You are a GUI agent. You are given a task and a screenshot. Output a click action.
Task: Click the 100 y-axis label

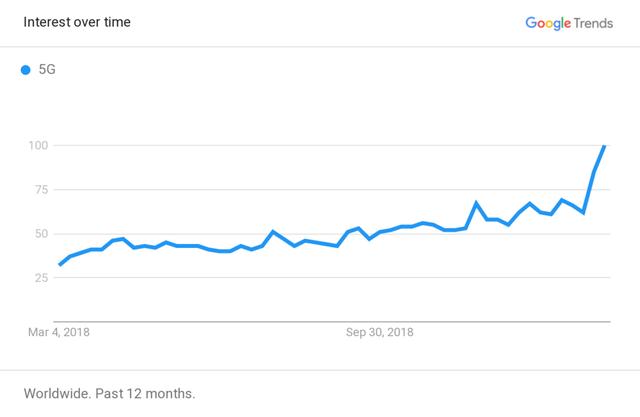click(38, 145)
